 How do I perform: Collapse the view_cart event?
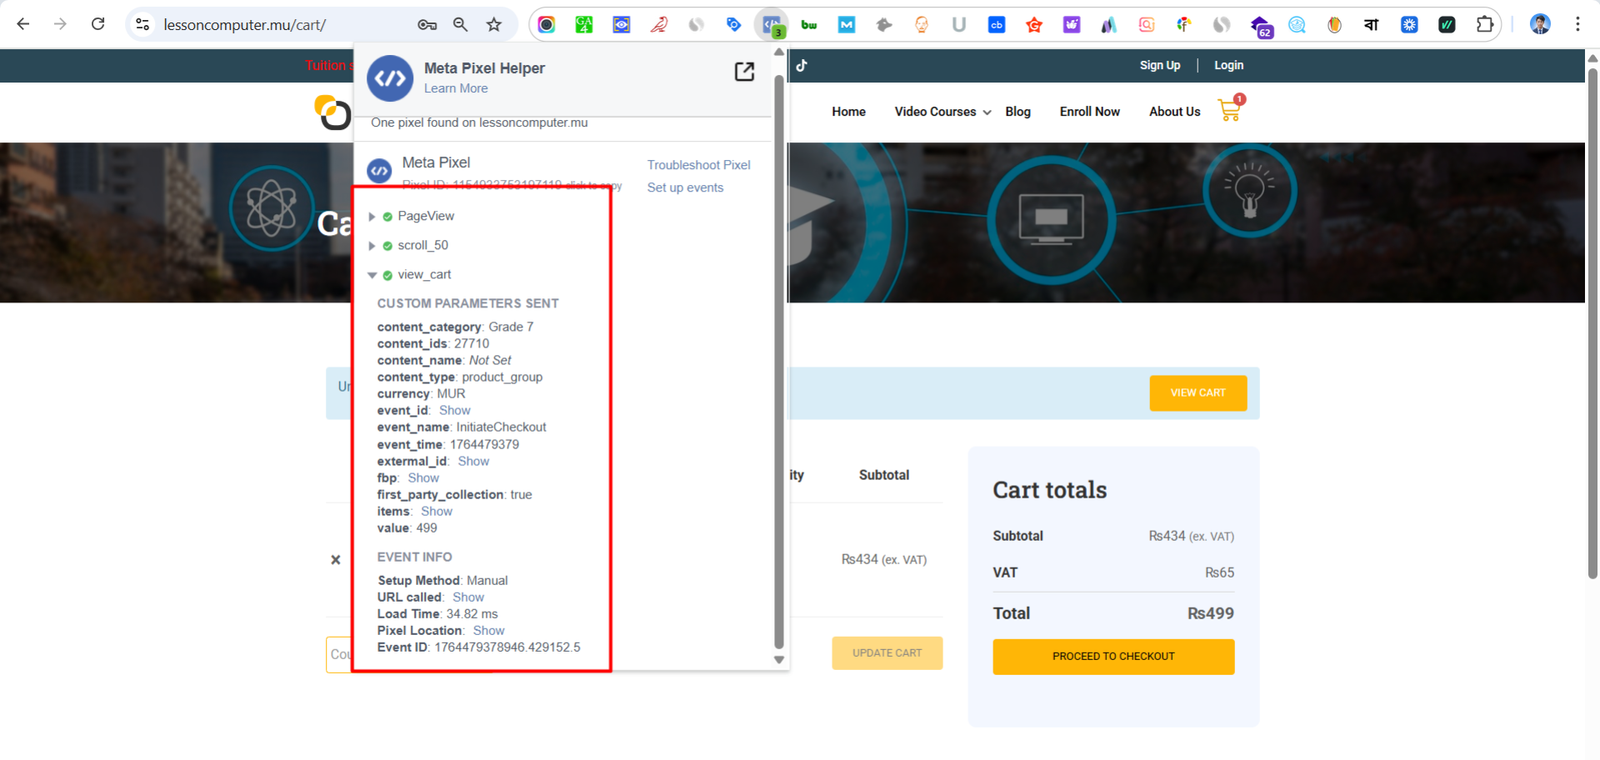coord(372,275)
